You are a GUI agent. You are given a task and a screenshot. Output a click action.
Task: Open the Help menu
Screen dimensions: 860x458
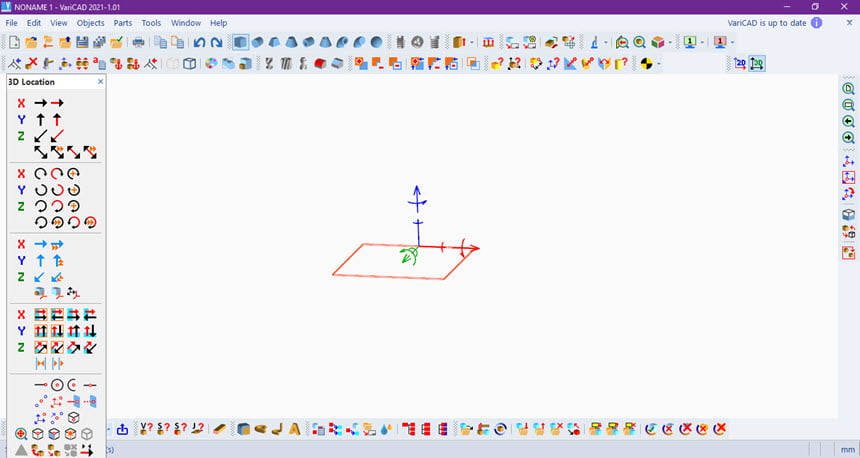click(x=218, y=23)
